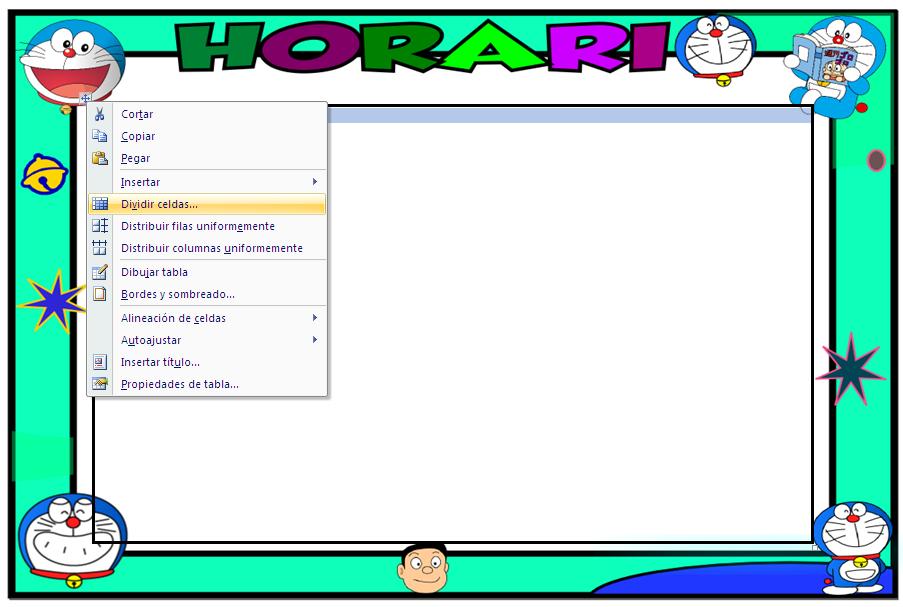
Task: Click the highlighted first table row
Action: pyautogui.click(x=569, y=115)
